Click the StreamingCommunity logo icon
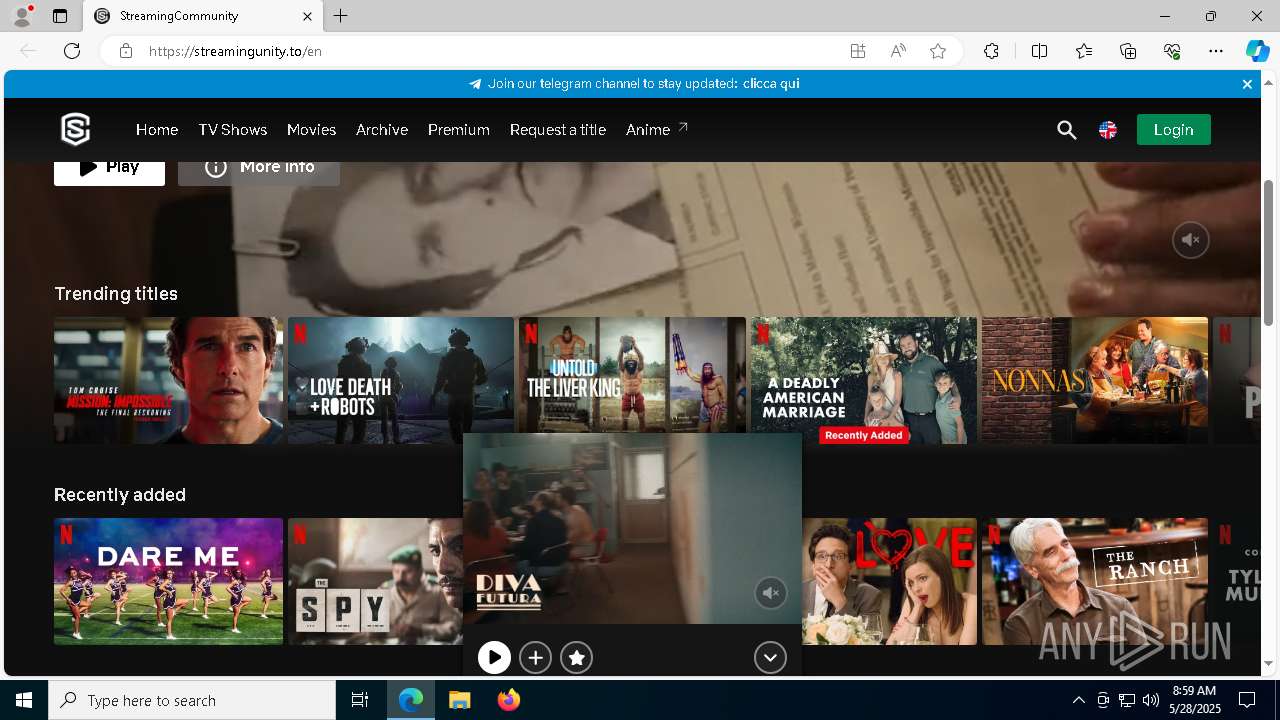The image size is (1280, 720). 76,130
